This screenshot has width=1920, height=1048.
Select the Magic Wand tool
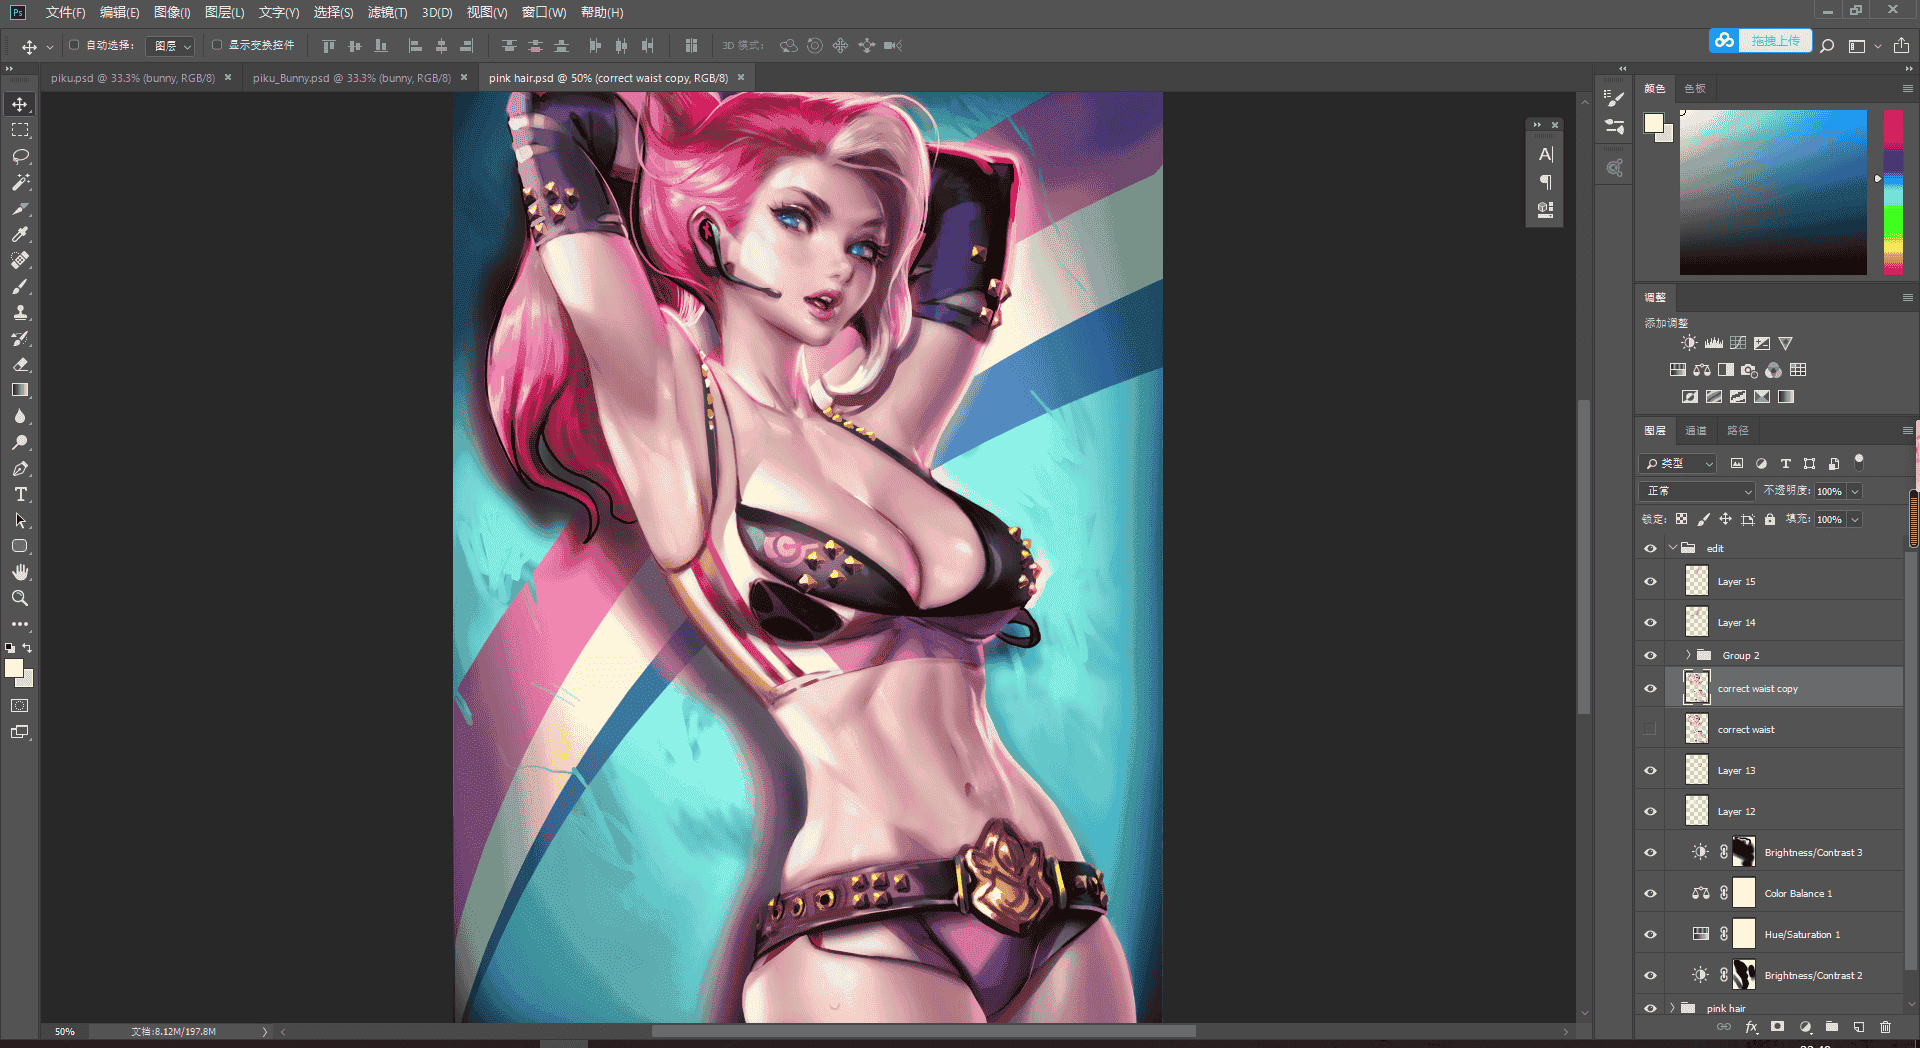pos(20,182)
